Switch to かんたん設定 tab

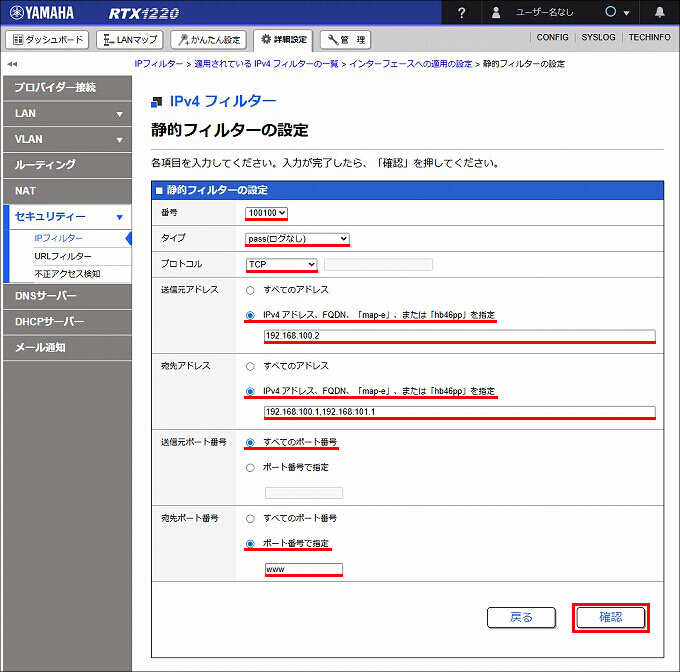(x=209, y=40)
